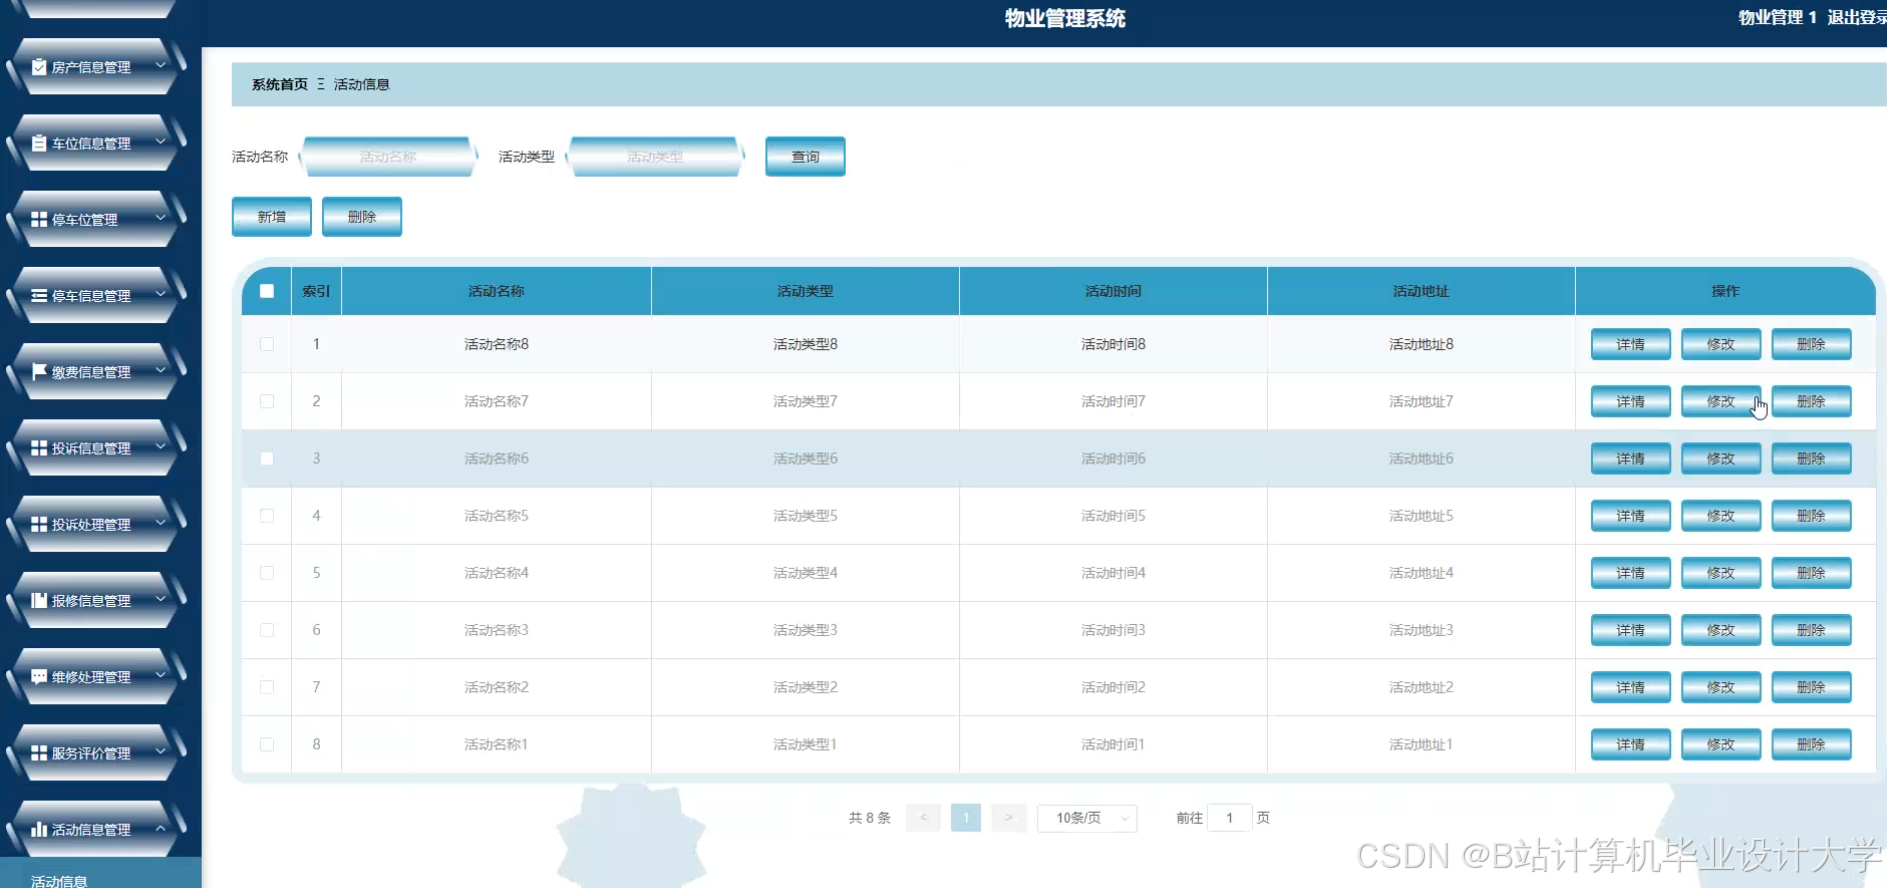Viewport: 1887px width, 888px height.
Task: Click the 服务评价管理 grid icon
Action: (39, 753)
